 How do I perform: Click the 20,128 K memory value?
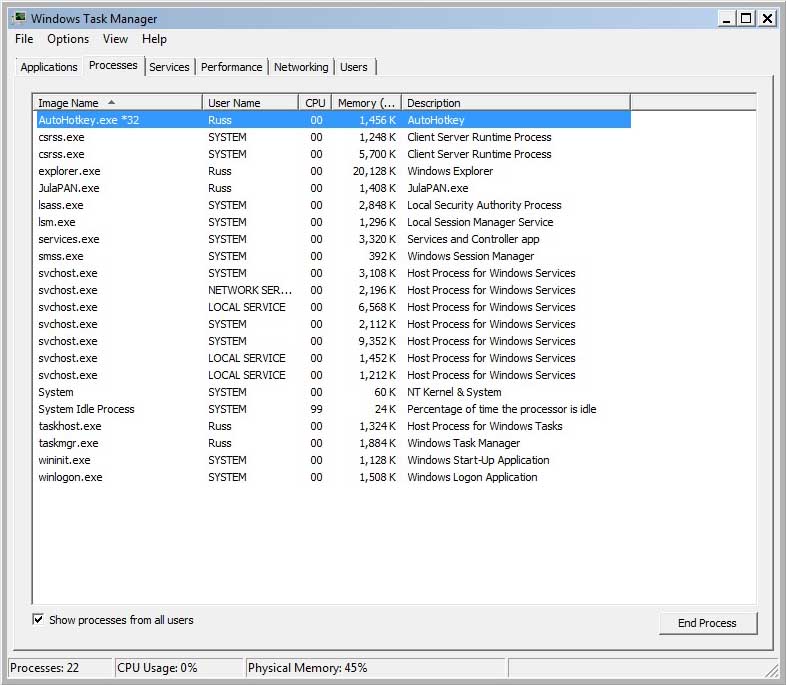pos(374,171)
